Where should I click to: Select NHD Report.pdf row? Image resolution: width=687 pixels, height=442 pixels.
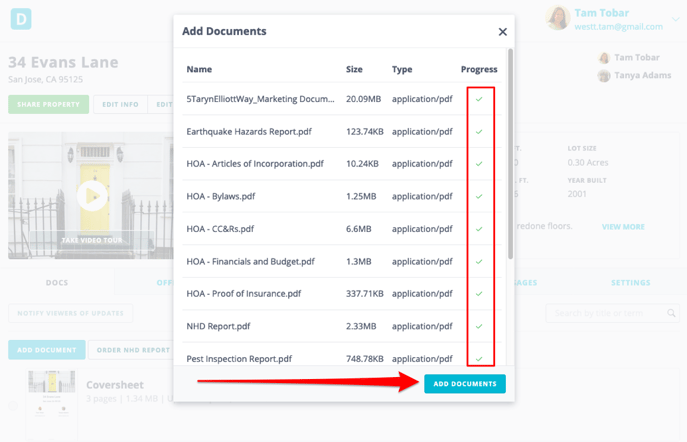tap(342, 326)
